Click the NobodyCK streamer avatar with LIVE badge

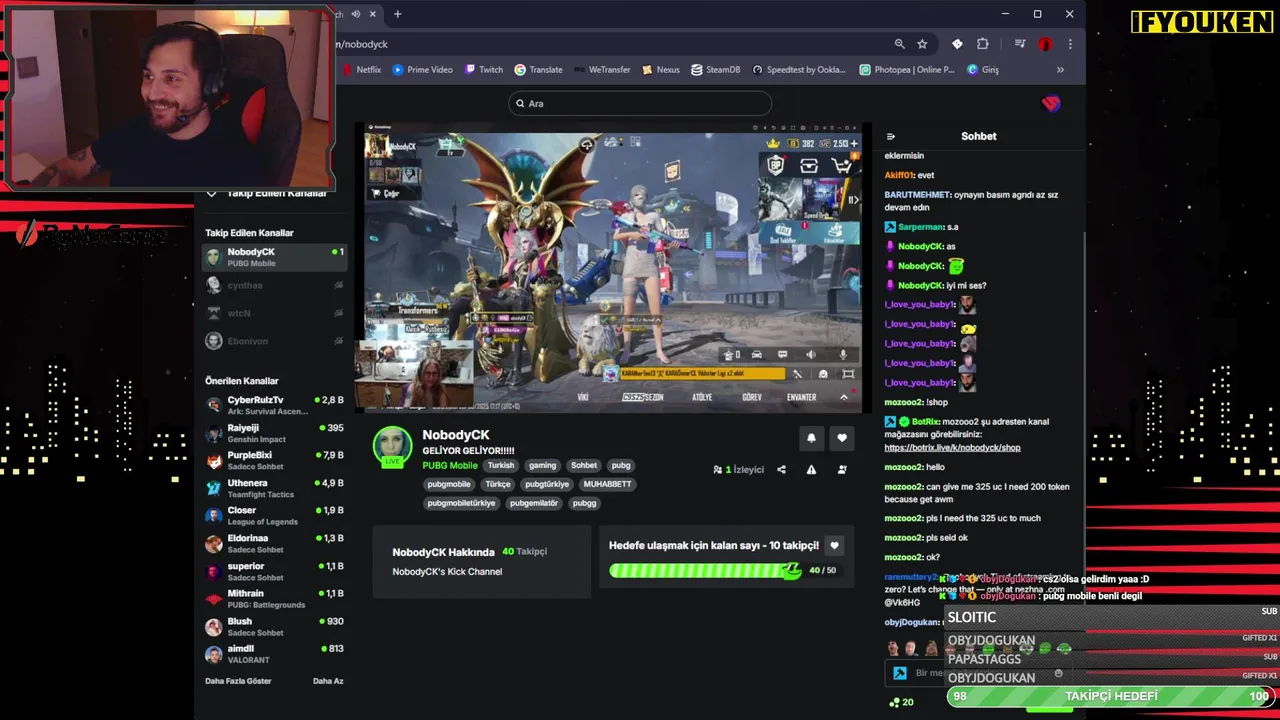(392, 447)
